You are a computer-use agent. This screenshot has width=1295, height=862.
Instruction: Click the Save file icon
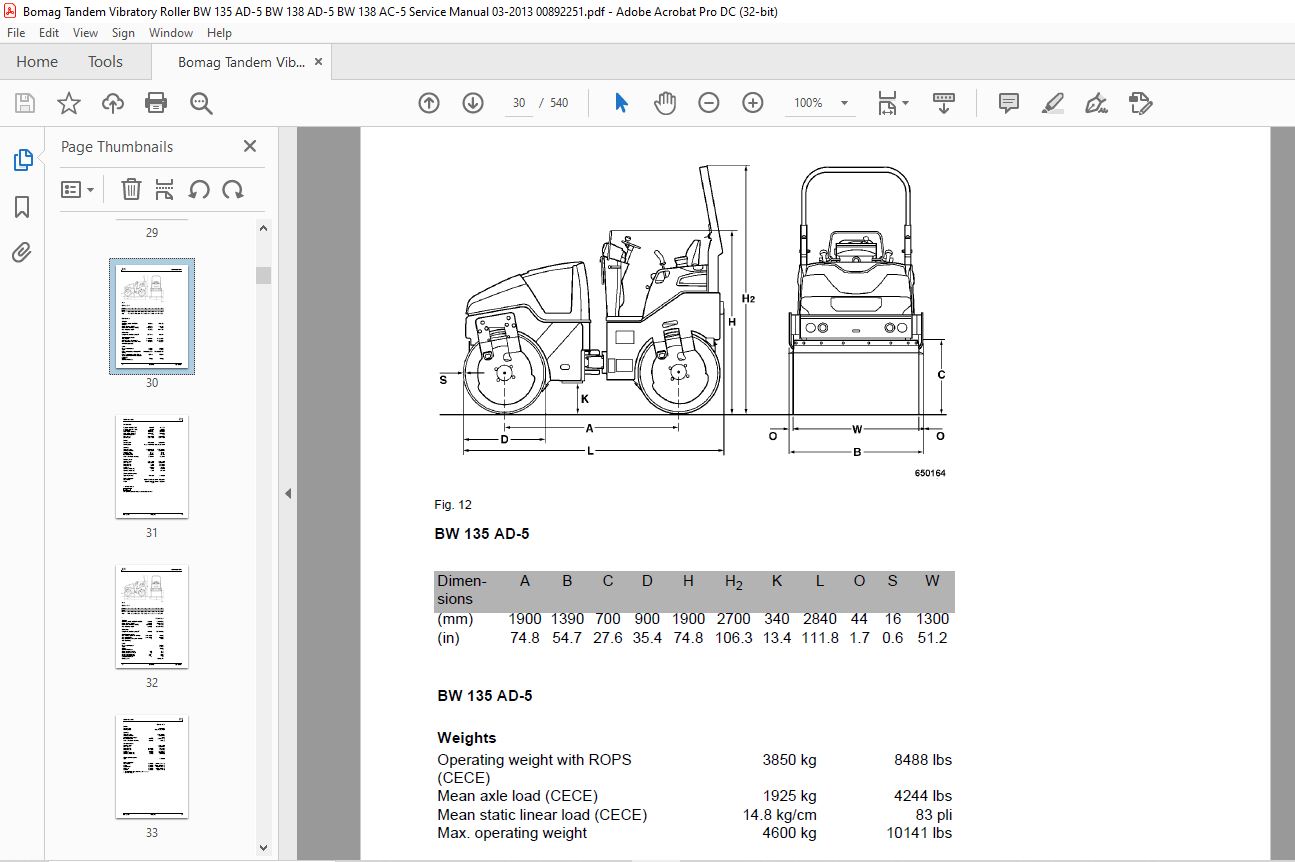click(x=25, y=103)
